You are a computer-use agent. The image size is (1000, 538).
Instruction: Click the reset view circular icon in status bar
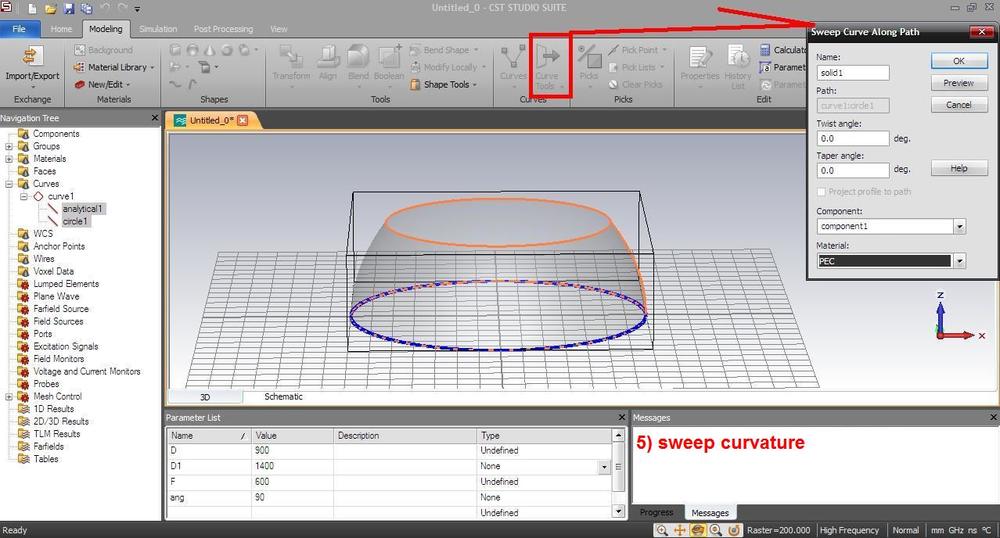click(x=734, y=530)
